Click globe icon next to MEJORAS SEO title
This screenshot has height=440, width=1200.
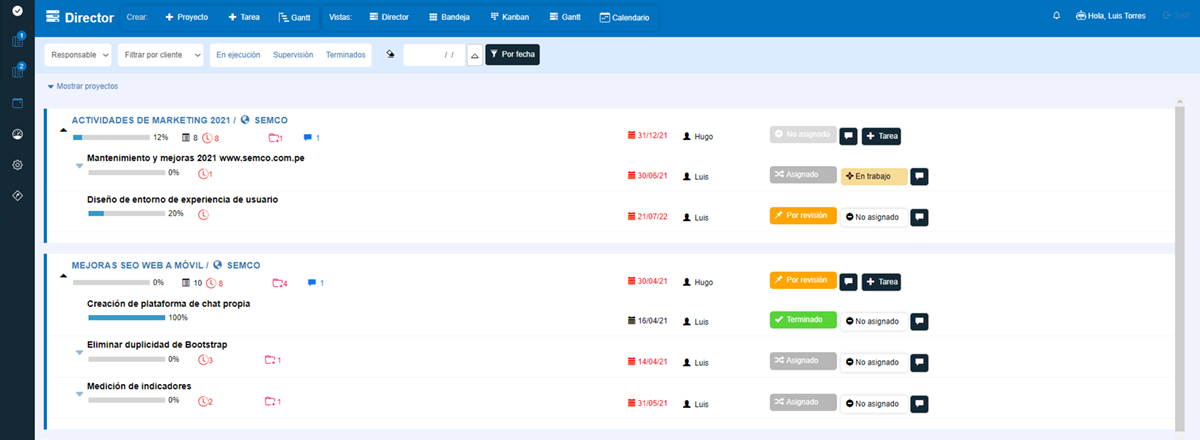click(217, 265)
